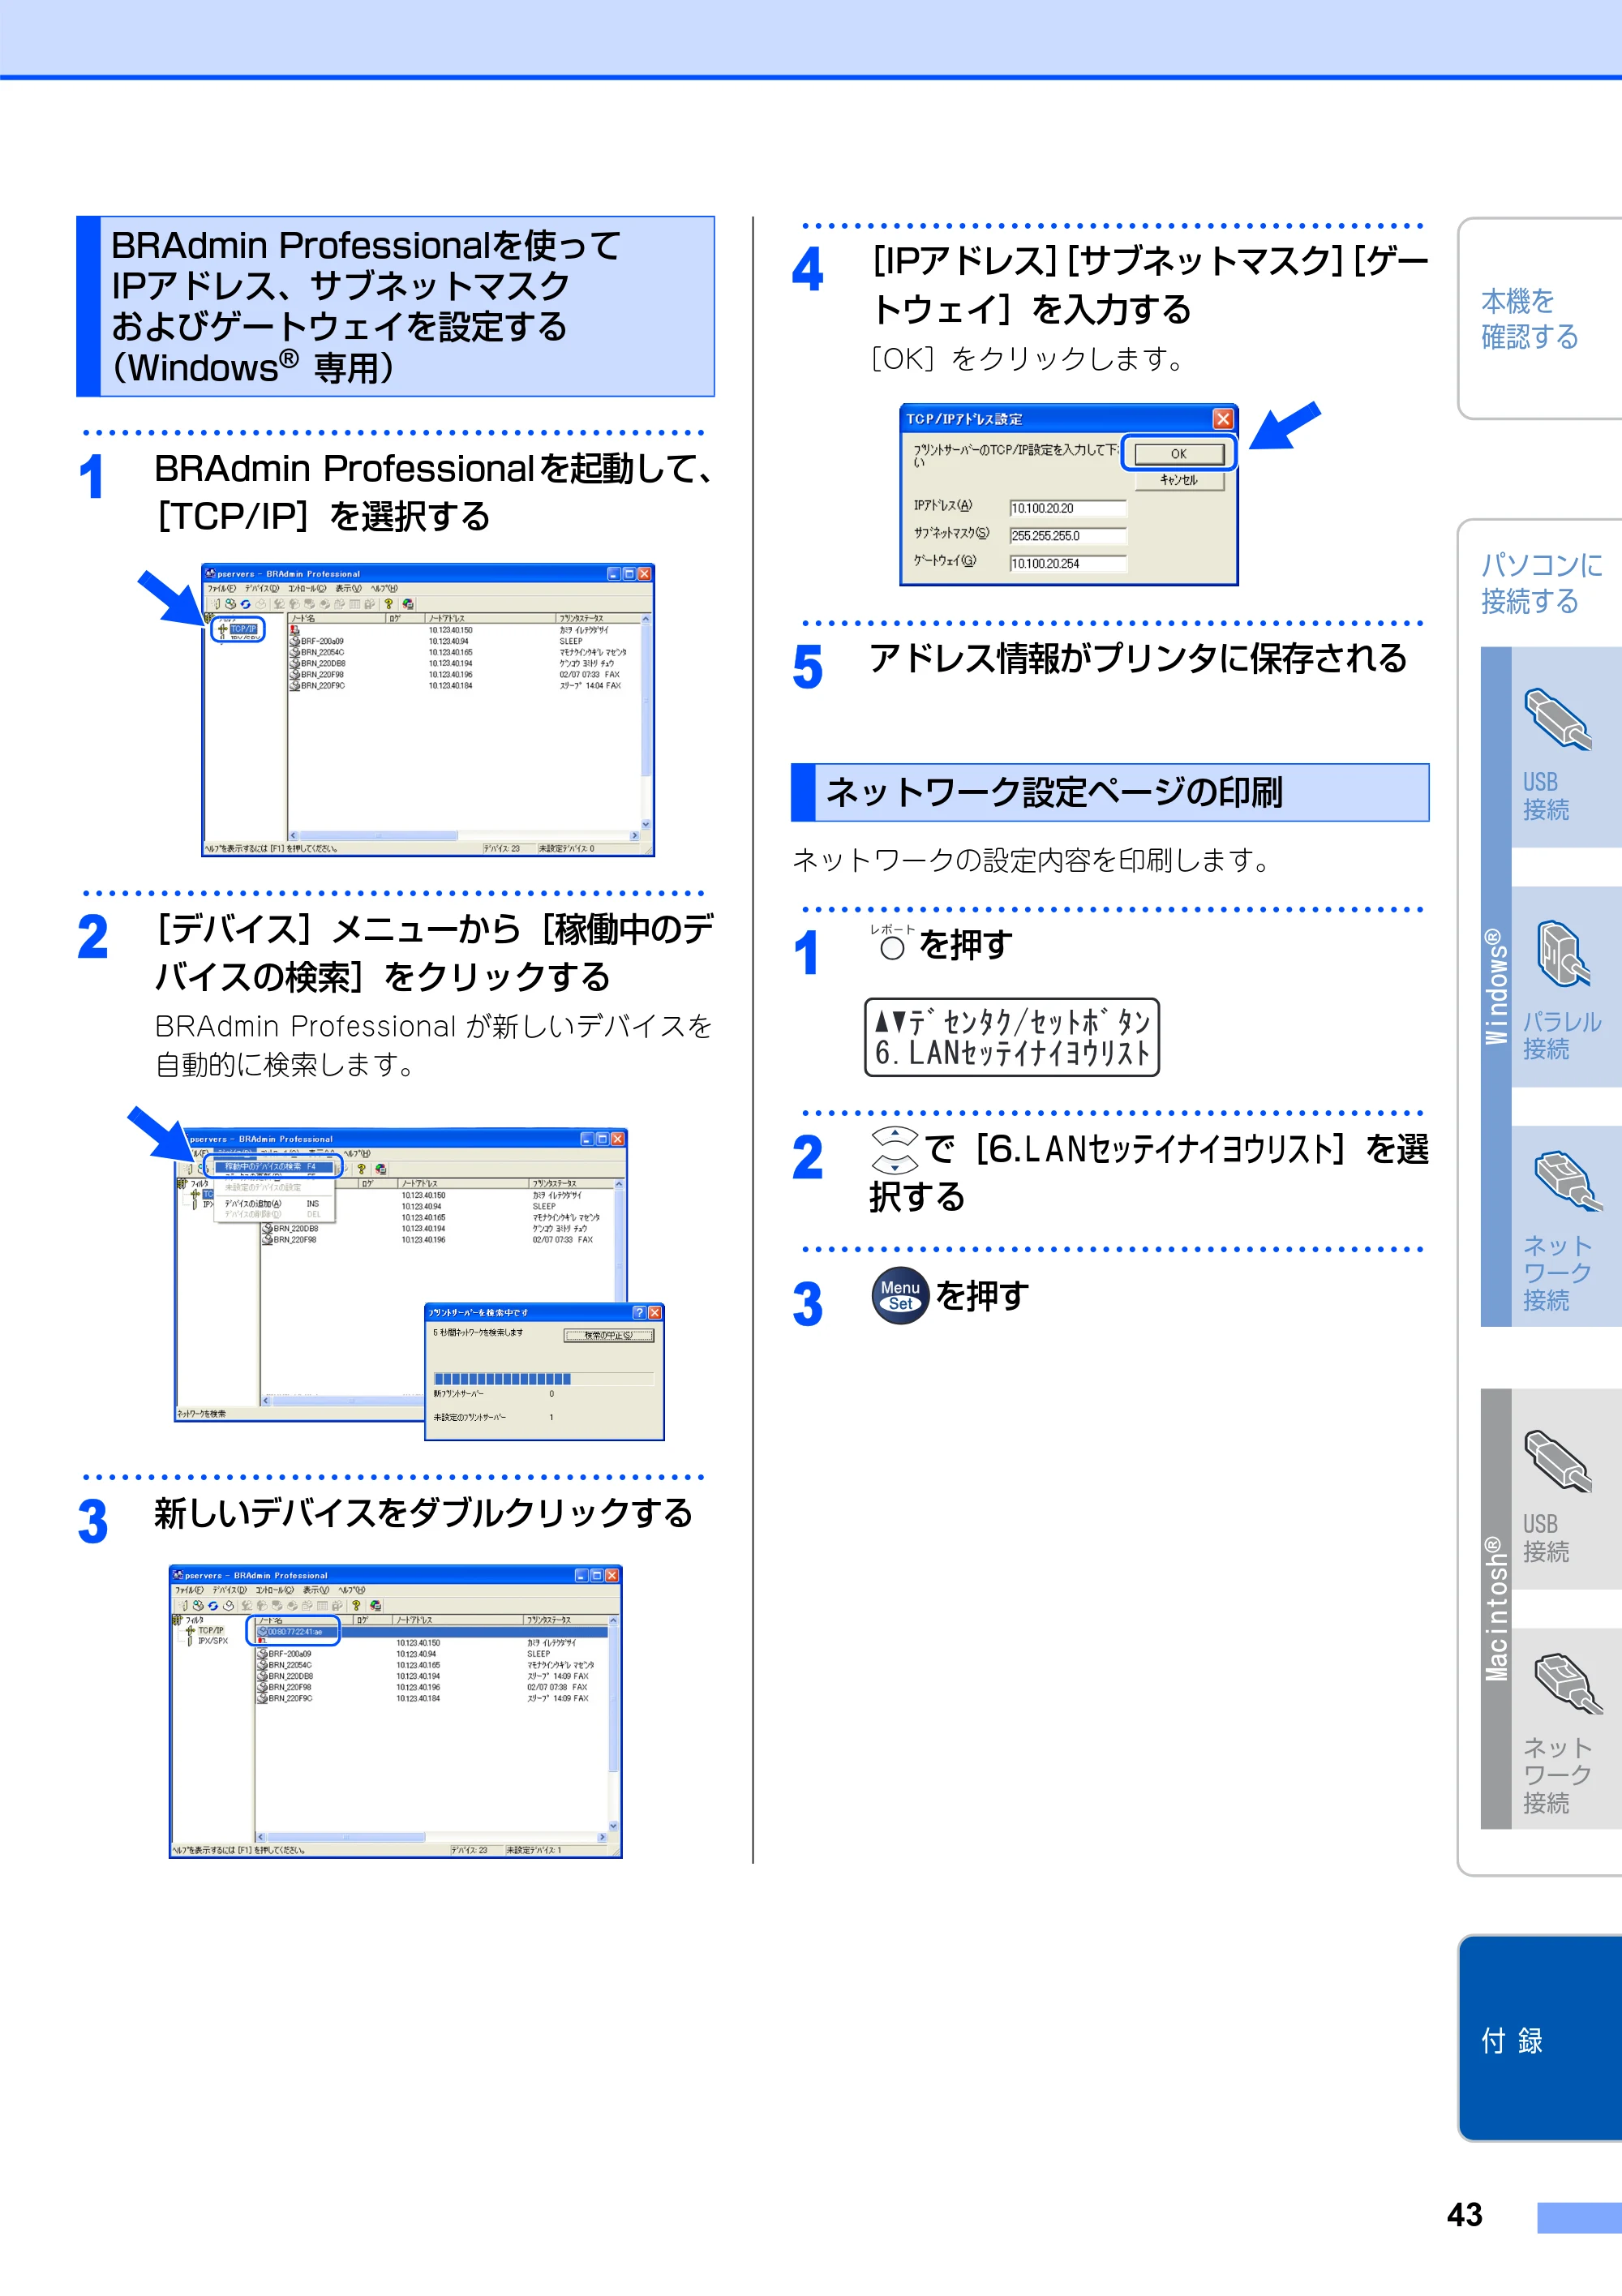Click printer icon beside BRN_22054C in step 1 list
The image size is (1622, 2296).
[x=295, y=652]
